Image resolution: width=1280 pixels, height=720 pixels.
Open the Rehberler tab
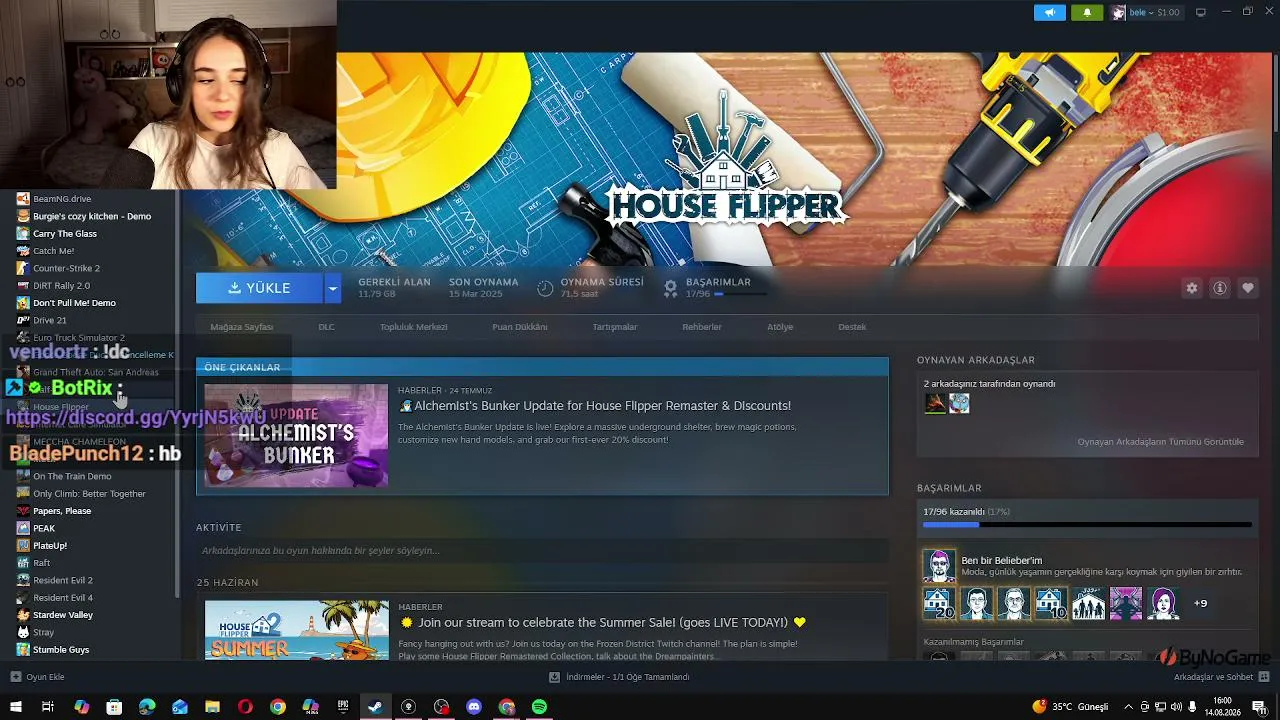[702, 327]
